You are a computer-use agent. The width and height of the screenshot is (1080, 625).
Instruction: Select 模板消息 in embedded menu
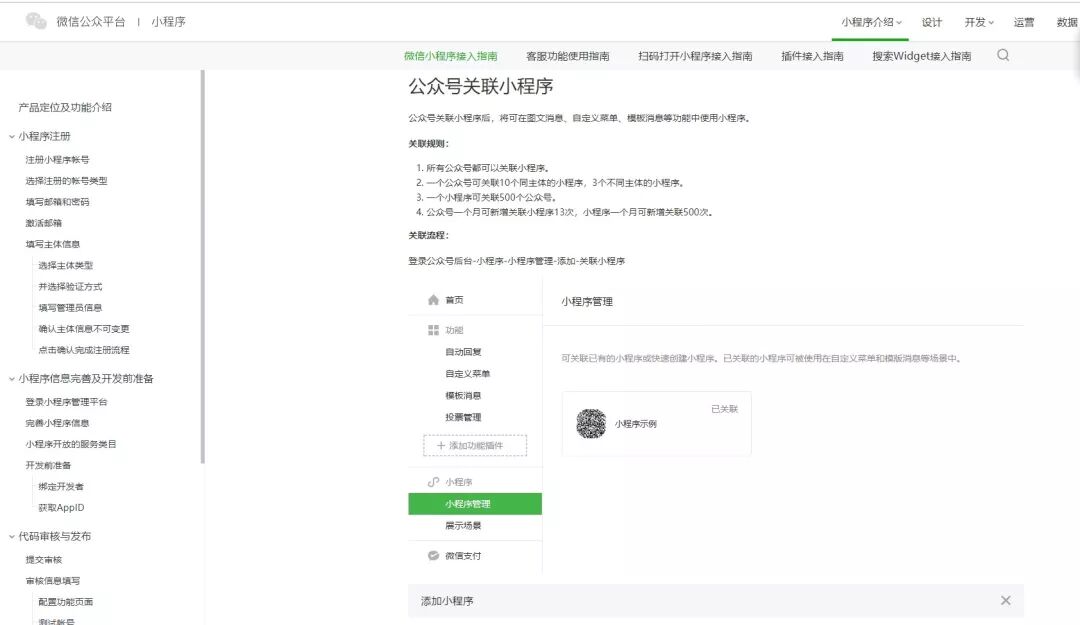tap(463, 396)
